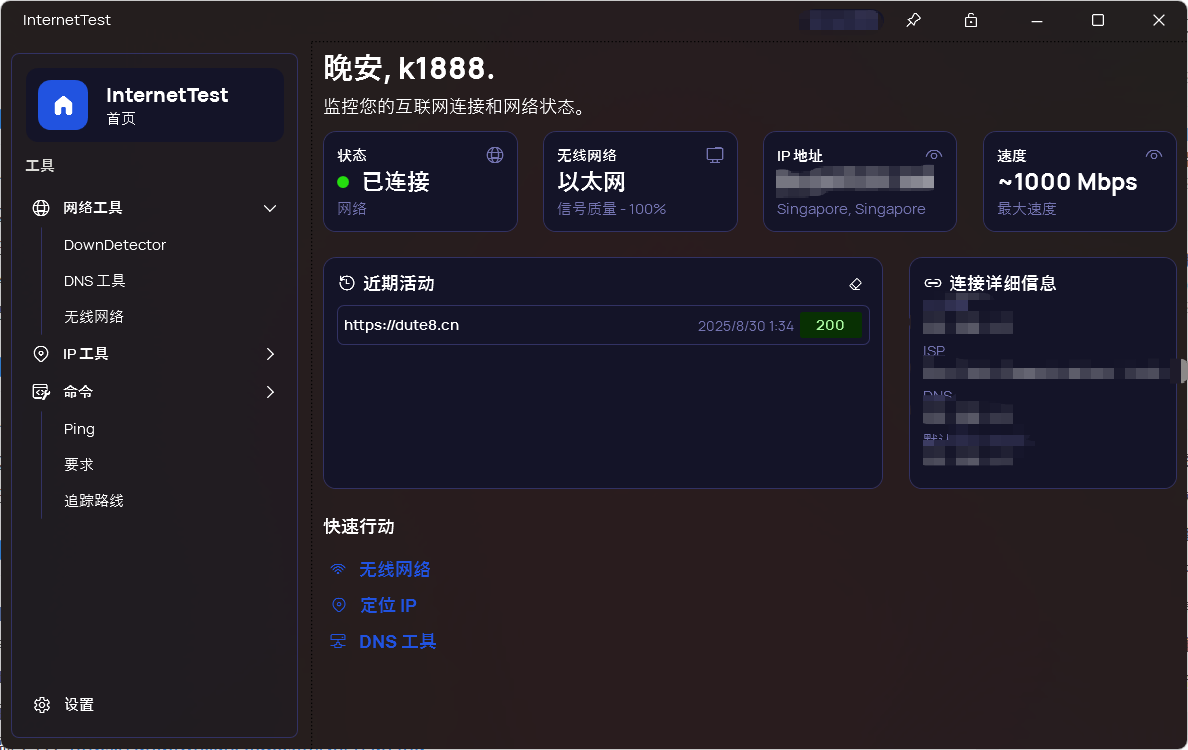1188x750 pixels.
Task: Click the DNS server icon in quick actions
Action: (x=338, y=642)
